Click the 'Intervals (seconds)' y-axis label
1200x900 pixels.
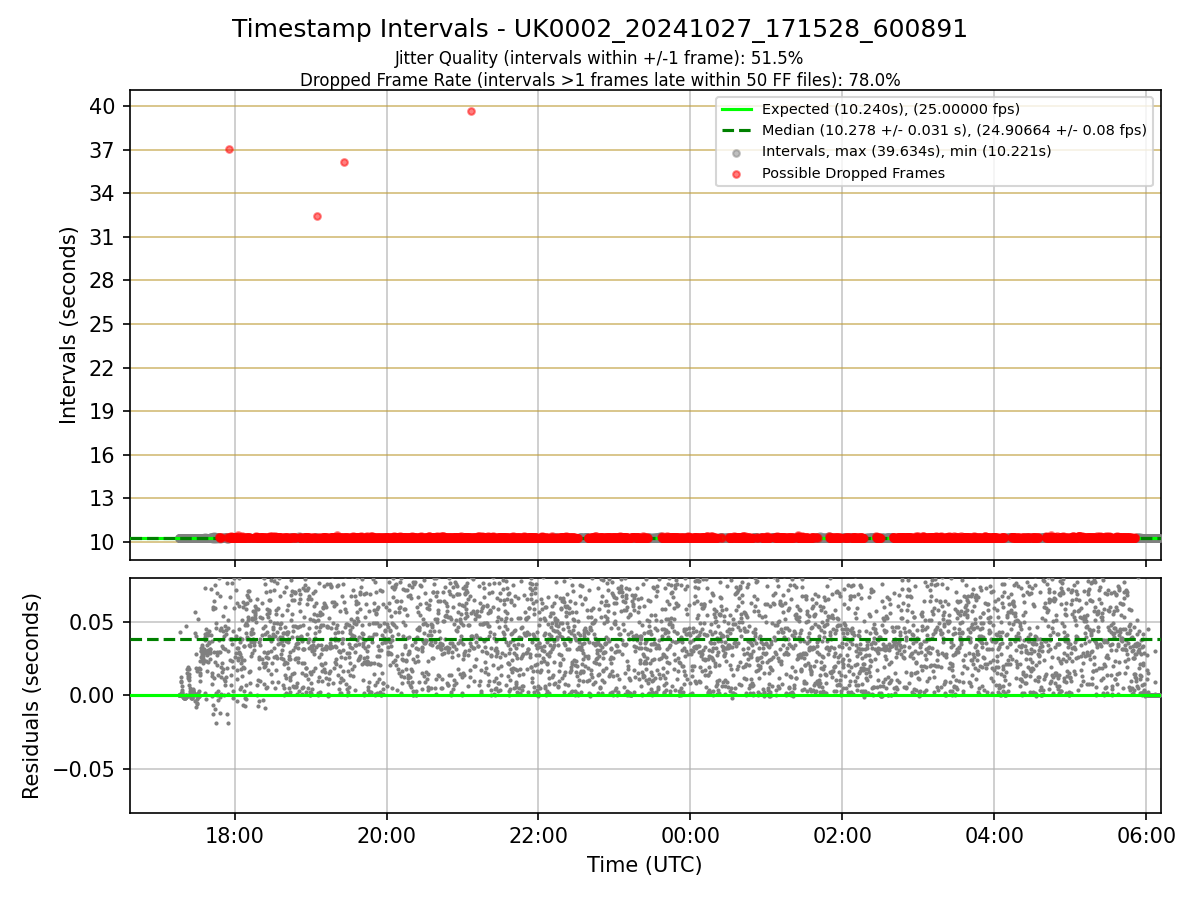[68, 325]
